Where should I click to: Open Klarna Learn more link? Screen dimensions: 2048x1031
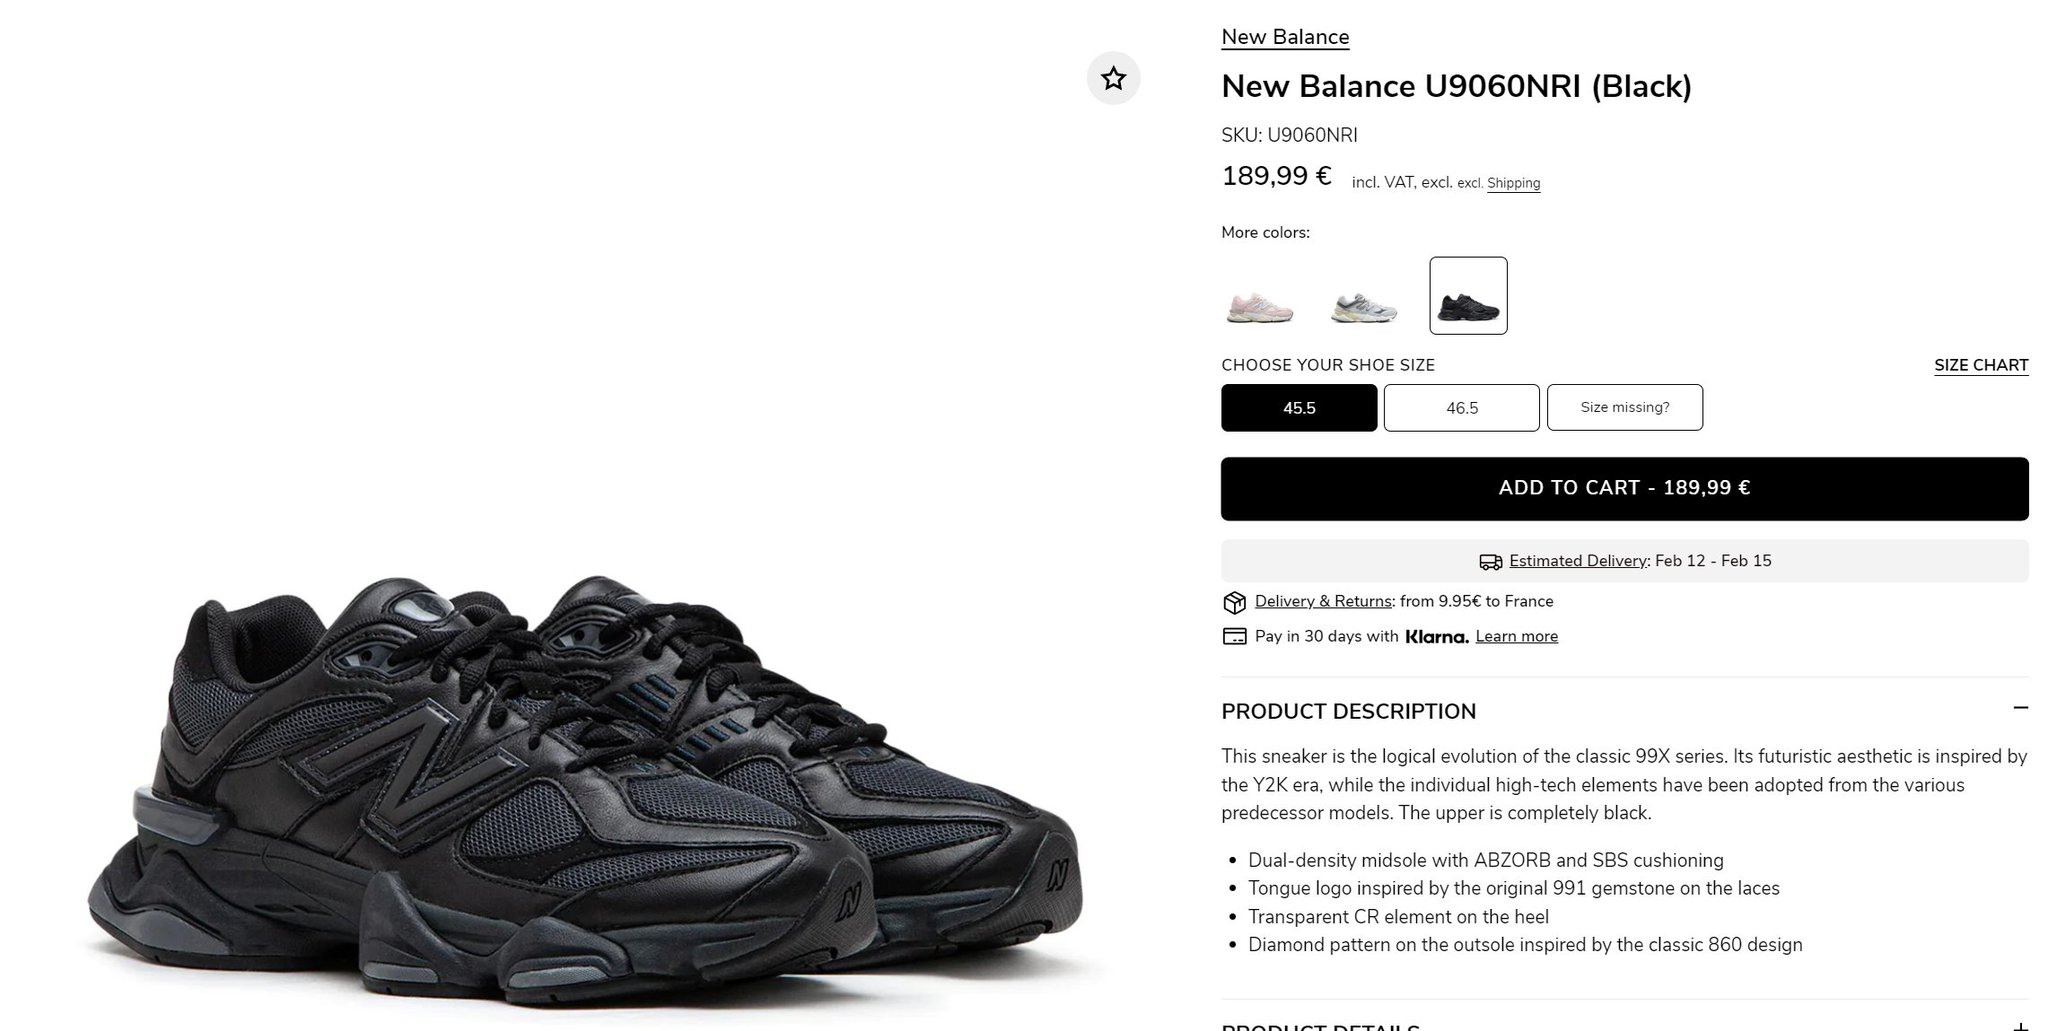pyautogui.click(x=1516, y=636)
